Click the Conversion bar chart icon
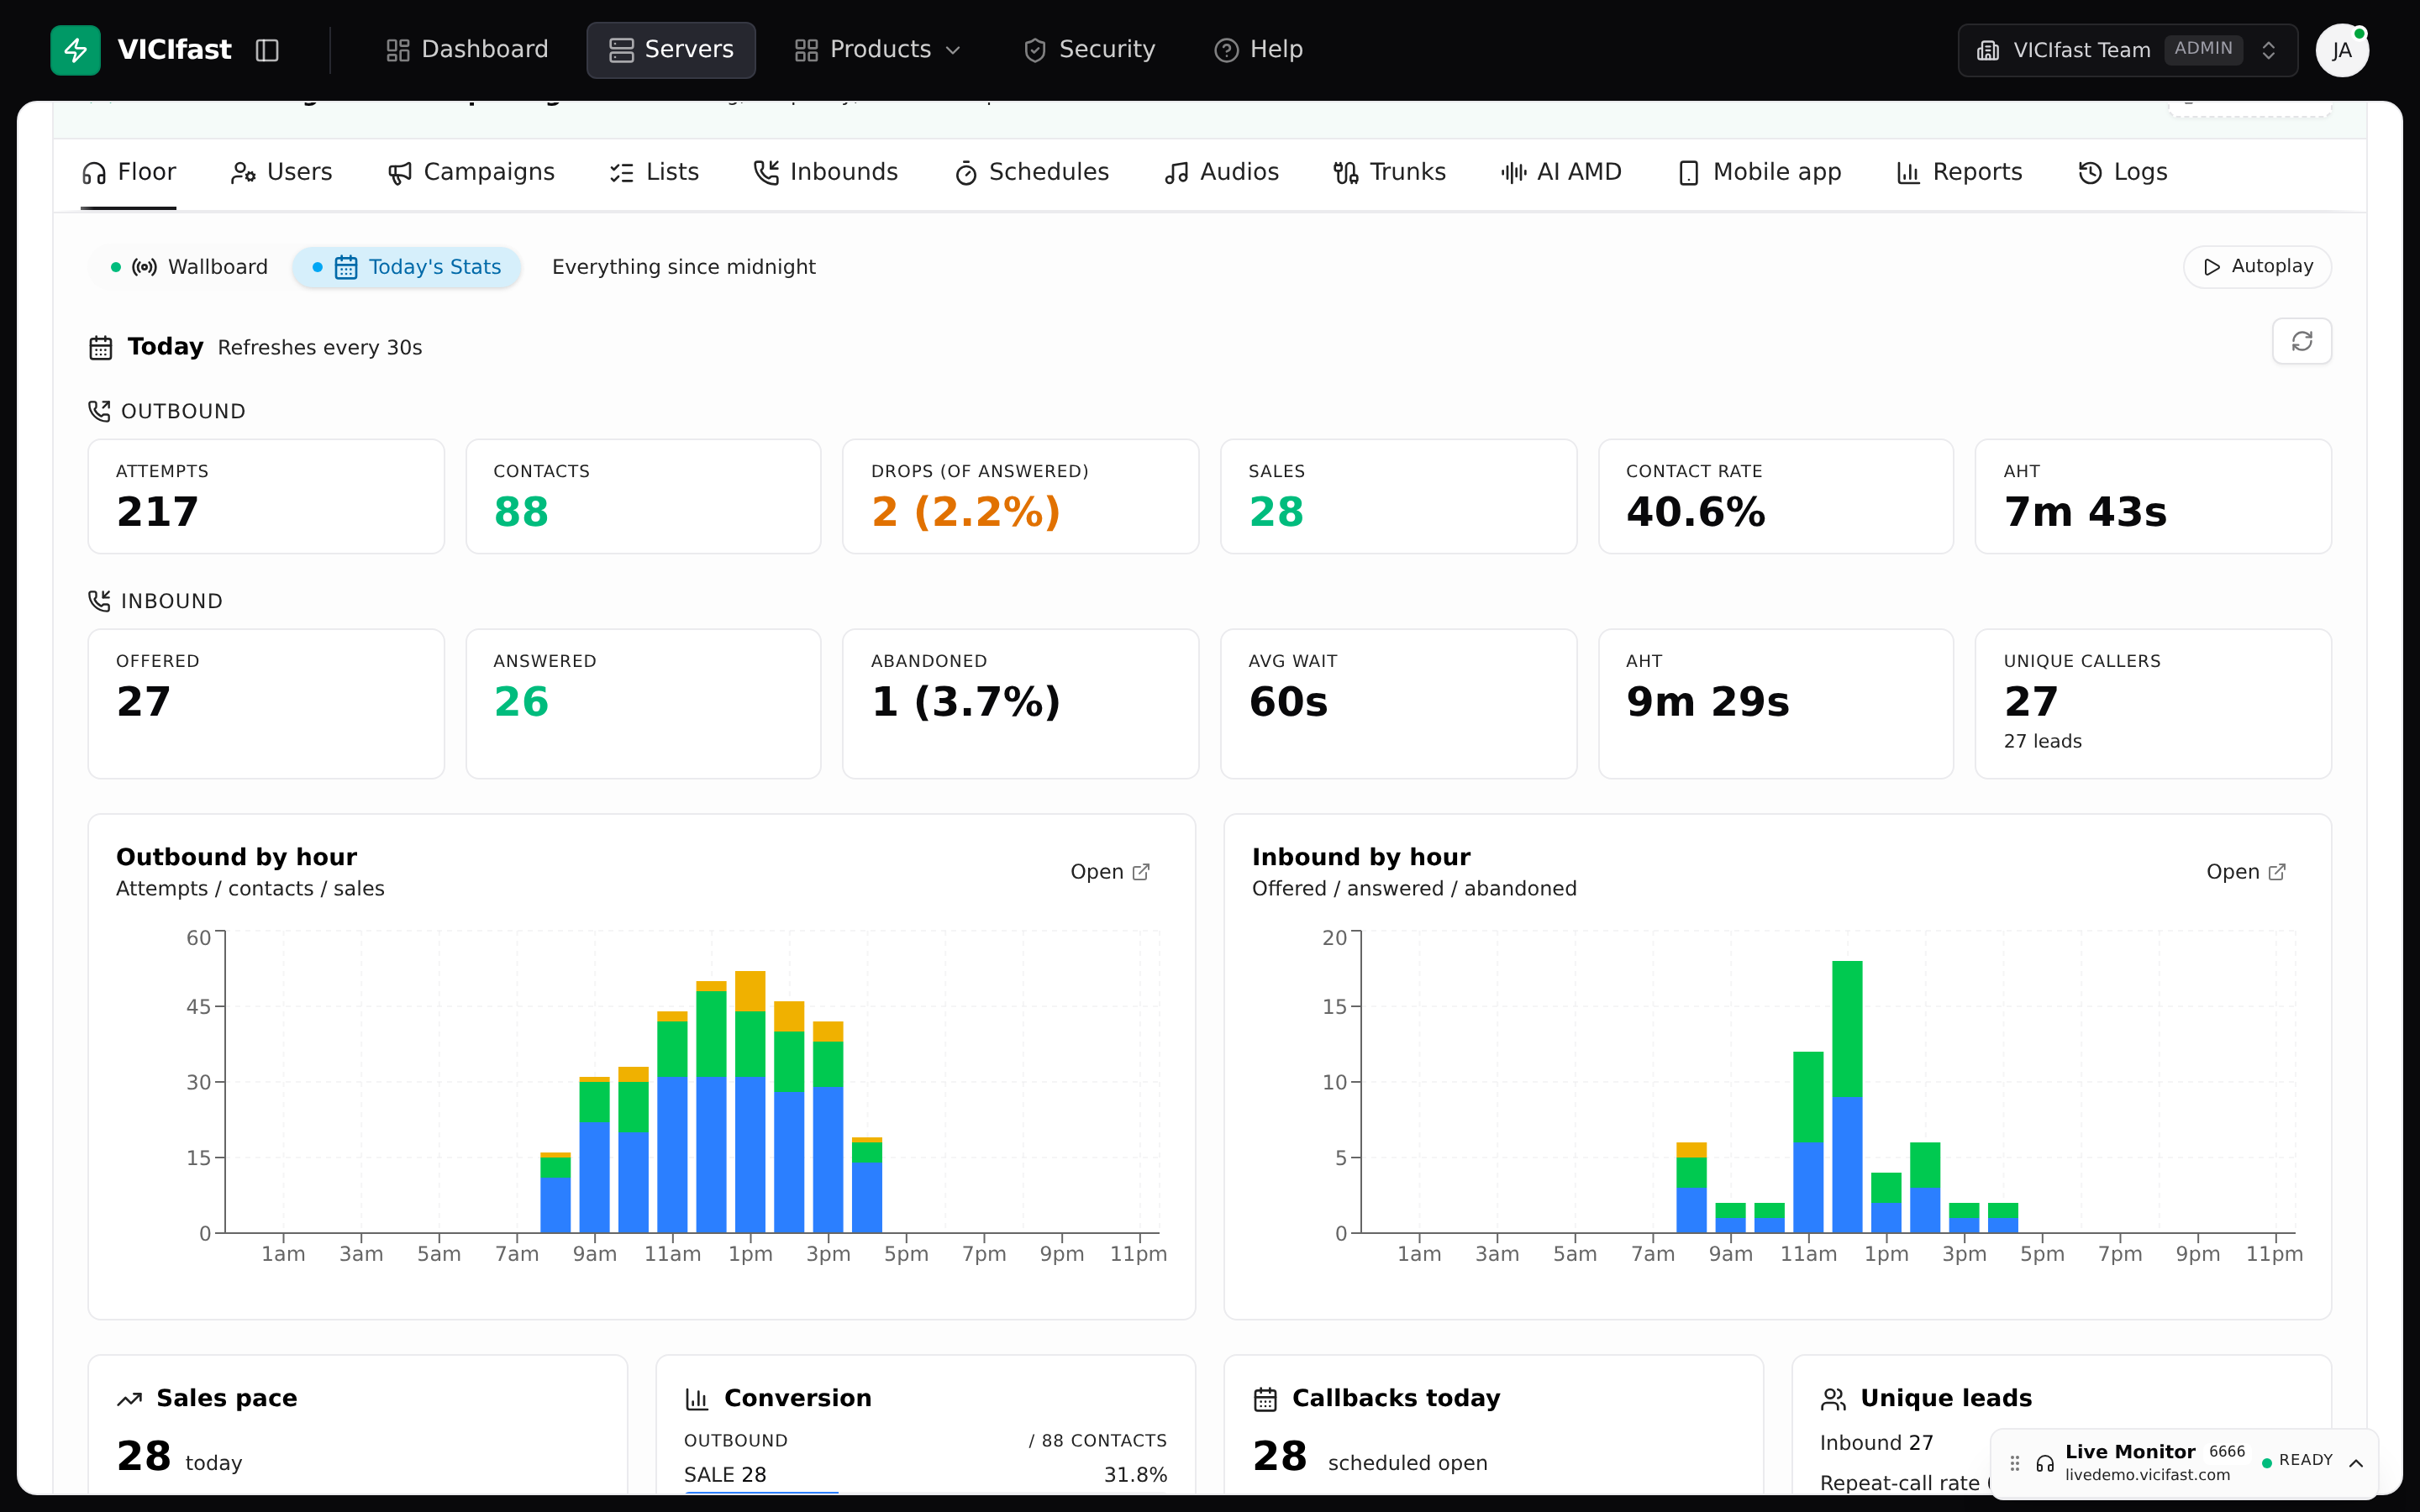The width and height of the screenshot is (2420, 1512). 697,1399
